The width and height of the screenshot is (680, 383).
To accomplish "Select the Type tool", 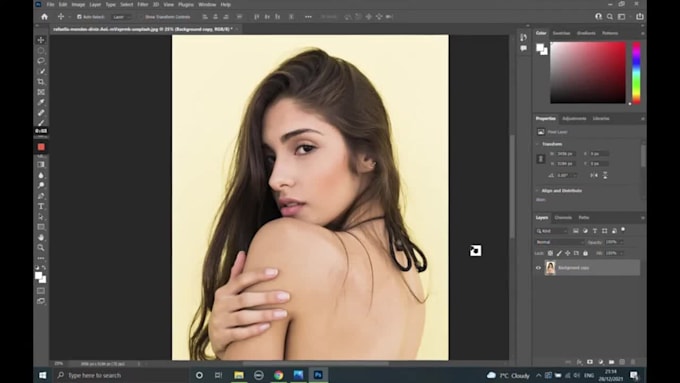I will (x=41, y=206).
